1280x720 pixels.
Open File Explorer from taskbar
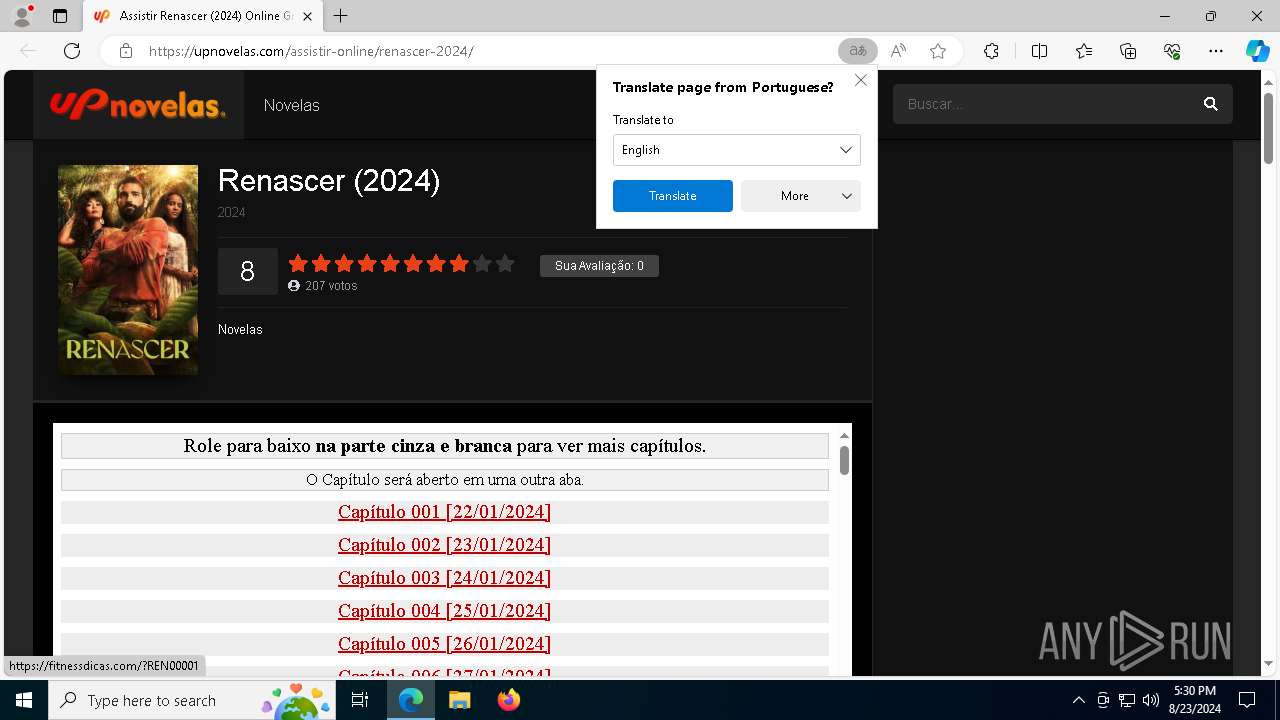click(459, 700)
